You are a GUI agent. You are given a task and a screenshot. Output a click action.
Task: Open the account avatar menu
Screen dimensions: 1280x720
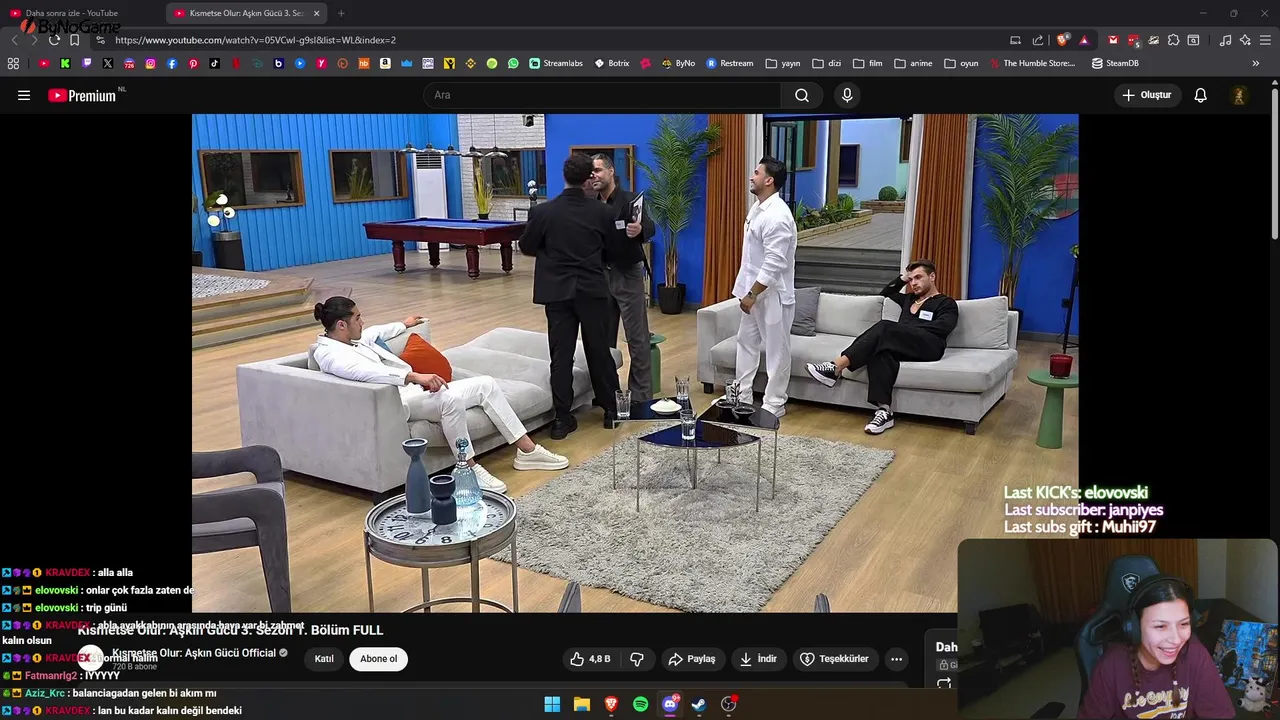[1239, 95]
